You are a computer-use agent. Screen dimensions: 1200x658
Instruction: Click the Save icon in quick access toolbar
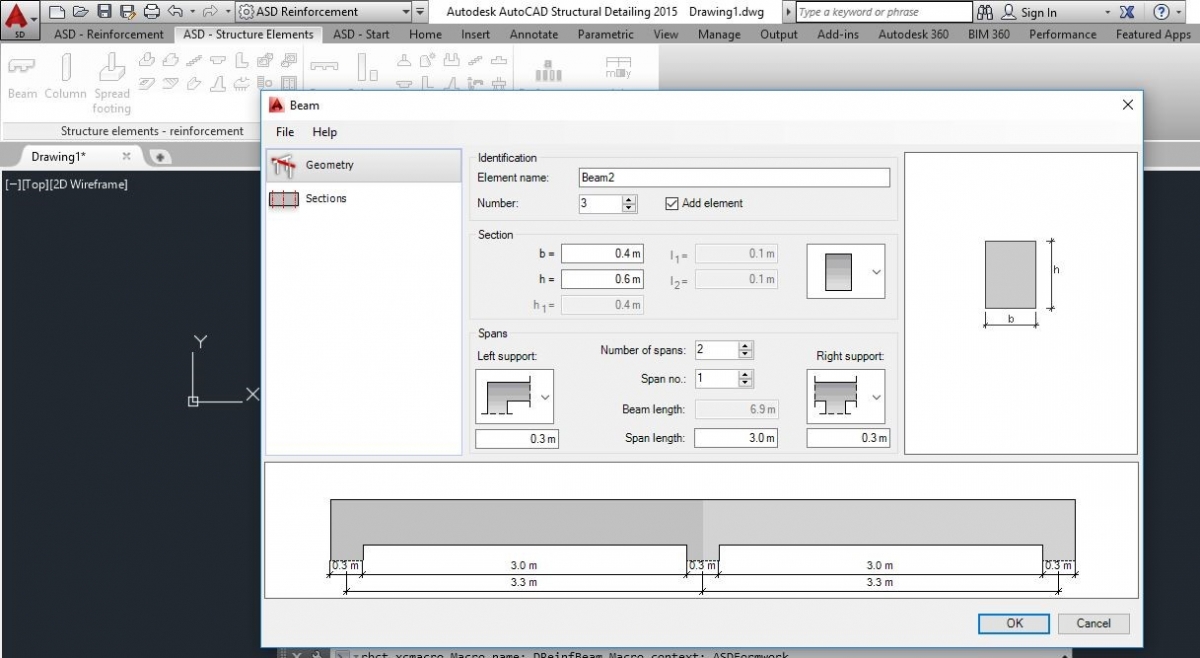pos(104,12)
